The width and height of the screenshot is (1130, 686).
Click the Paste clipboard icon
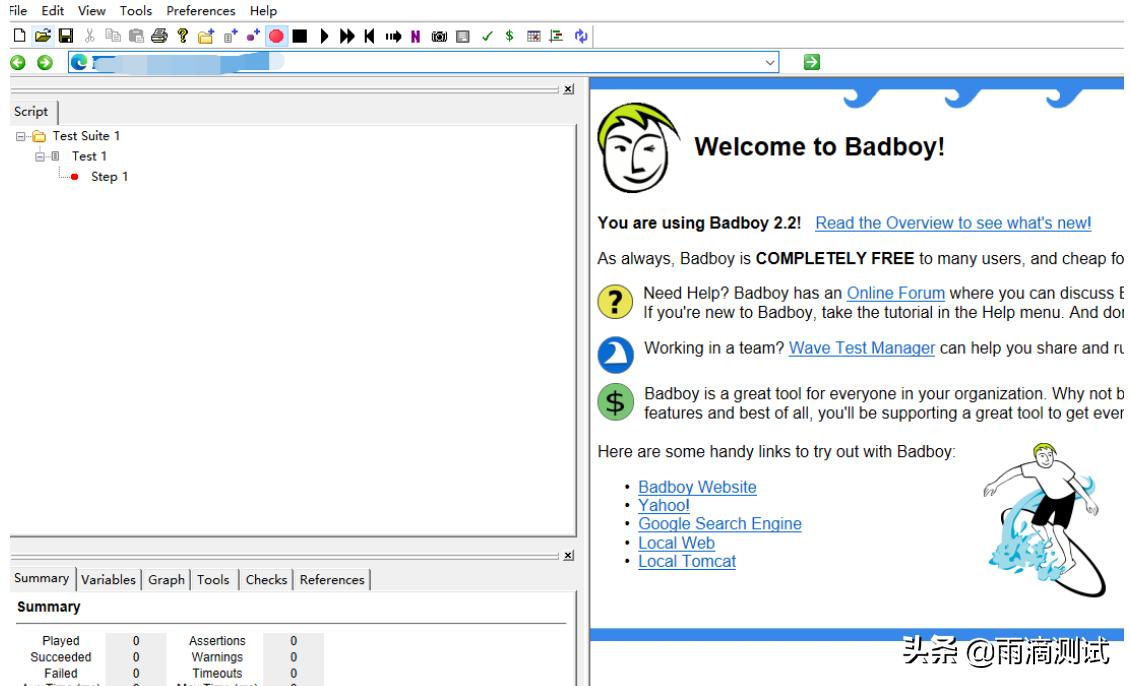point(136,36)
